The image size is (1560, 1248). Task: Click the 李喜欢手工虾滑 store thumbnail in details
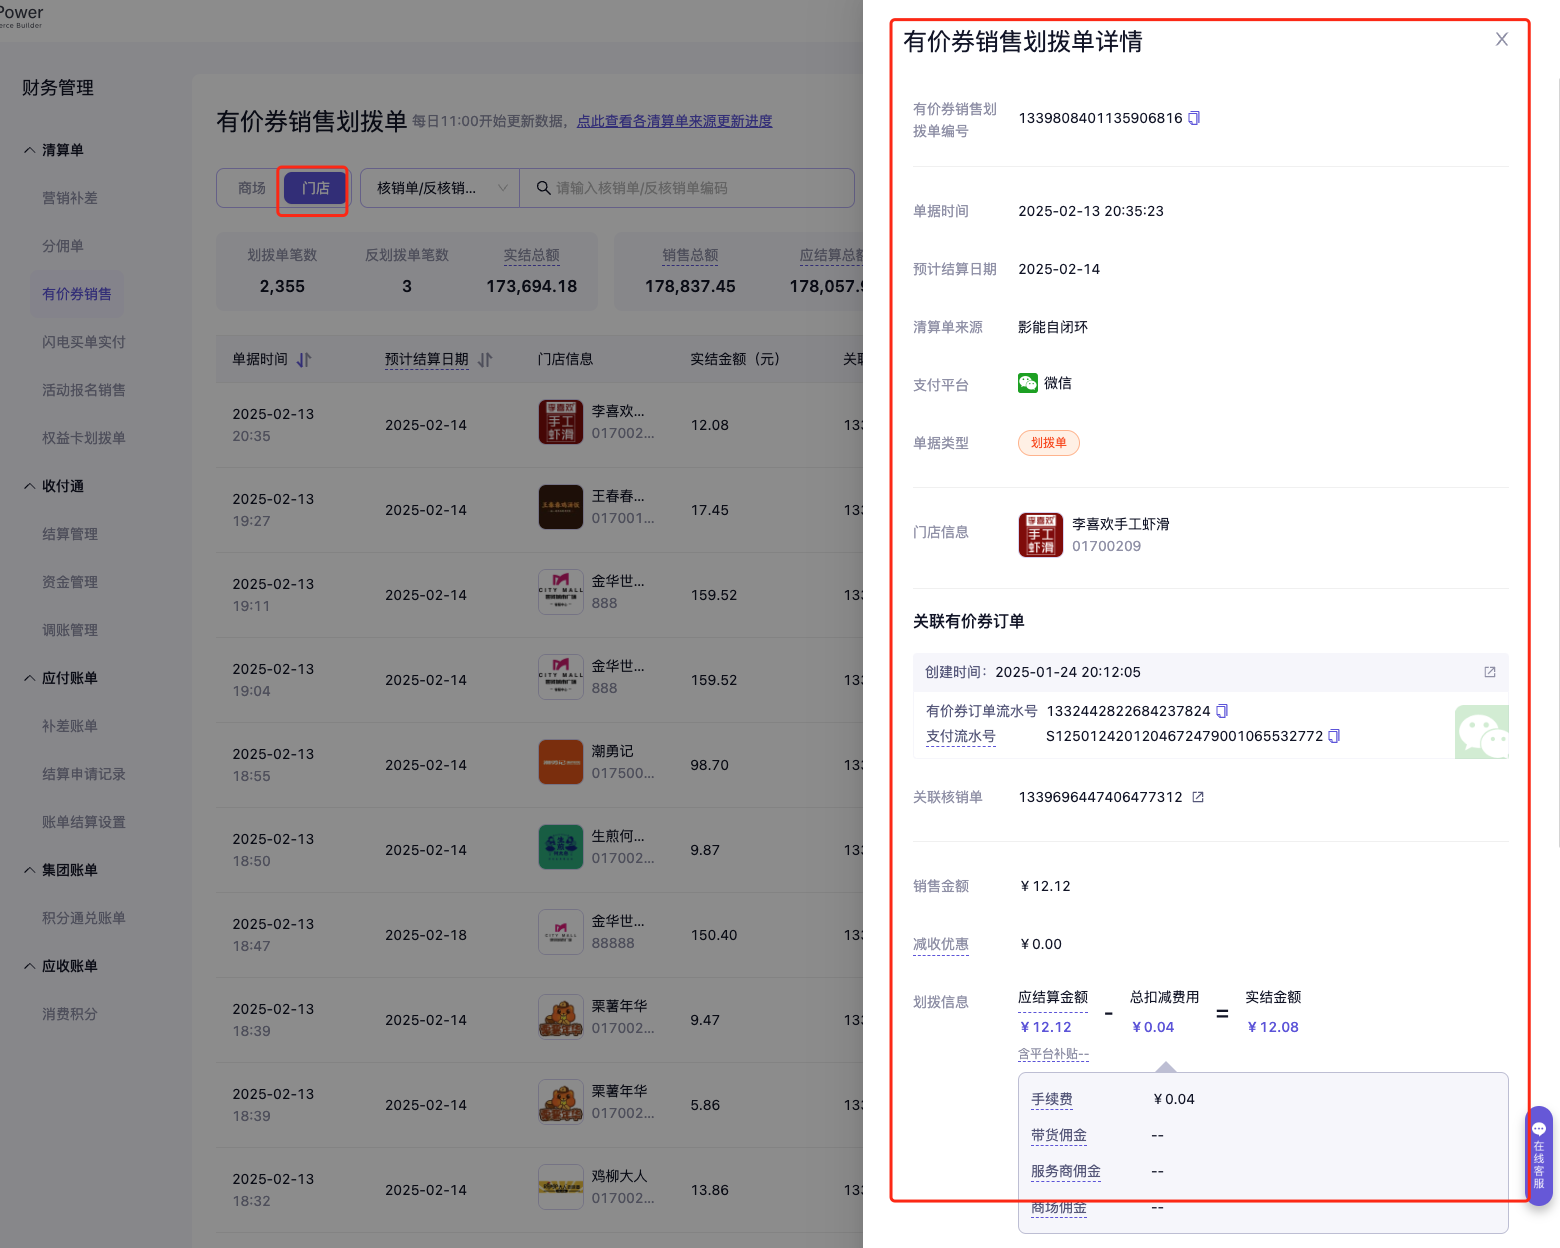1040,534
